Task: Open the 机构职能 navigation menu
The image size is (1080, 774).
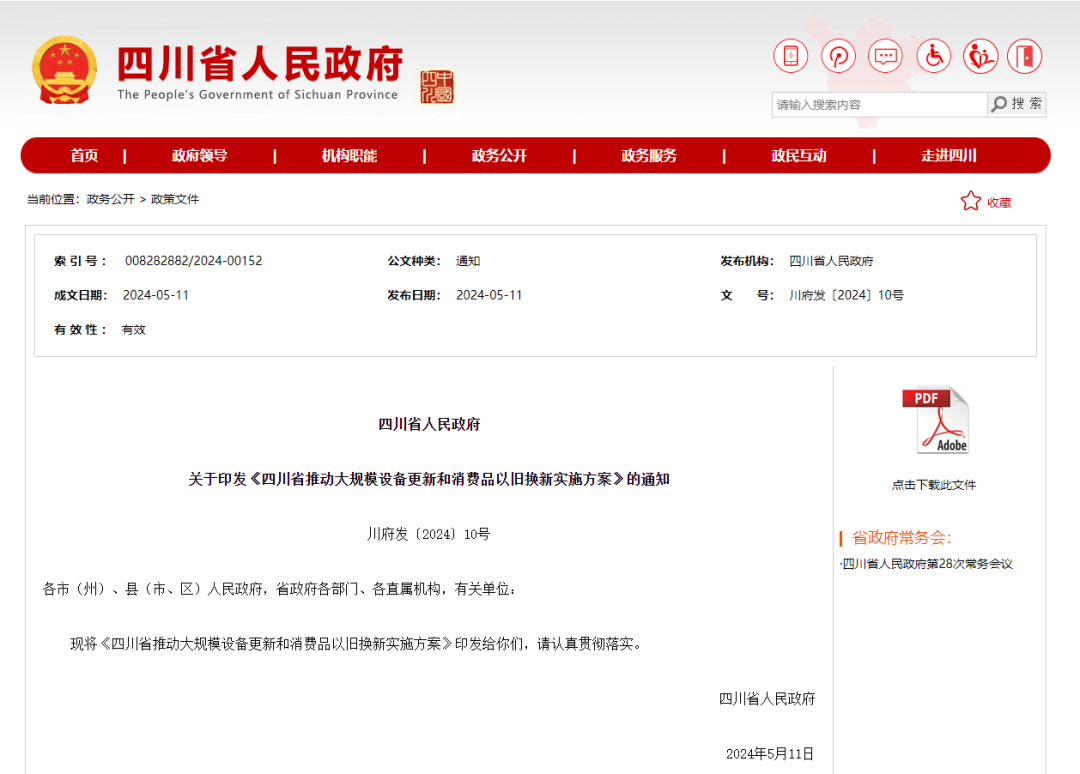Action: pyautogui.click(x=349, y=155)
